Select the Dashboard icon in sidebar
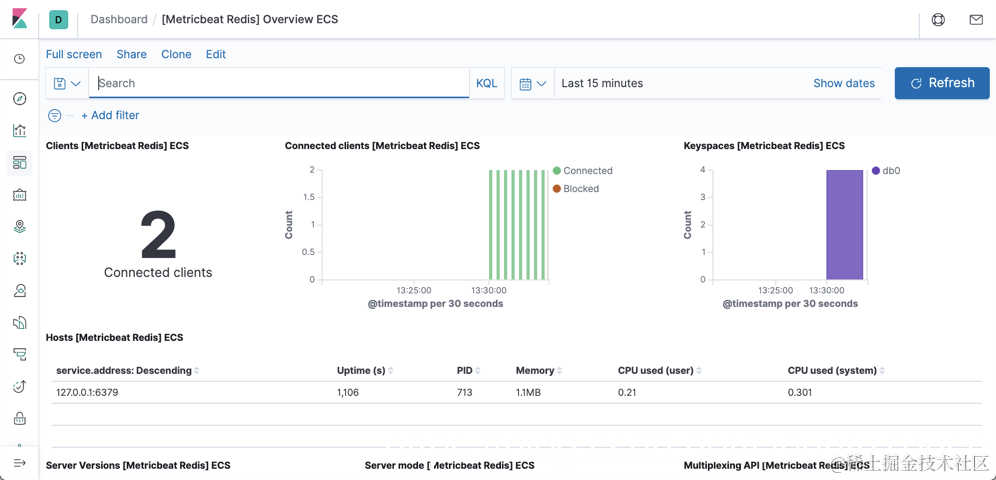The image size is (996, 480). coord(20,163)
